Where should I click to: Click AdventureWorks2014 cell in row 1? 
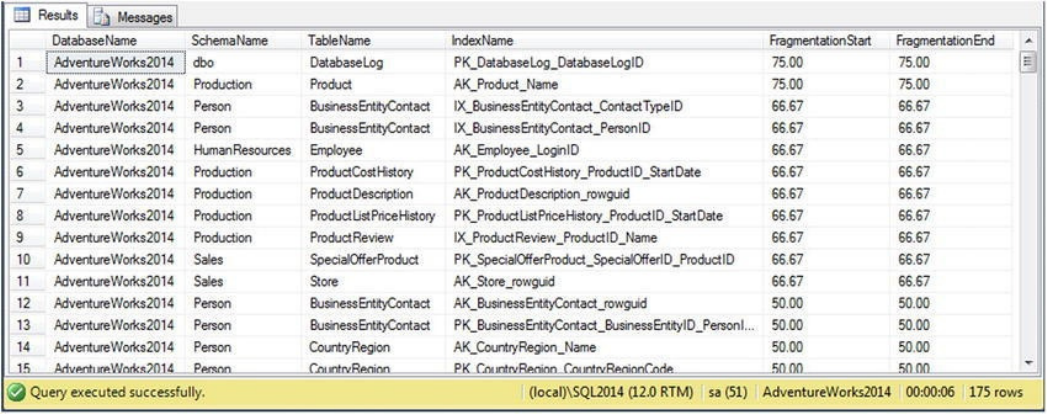[x=116, y=63]
